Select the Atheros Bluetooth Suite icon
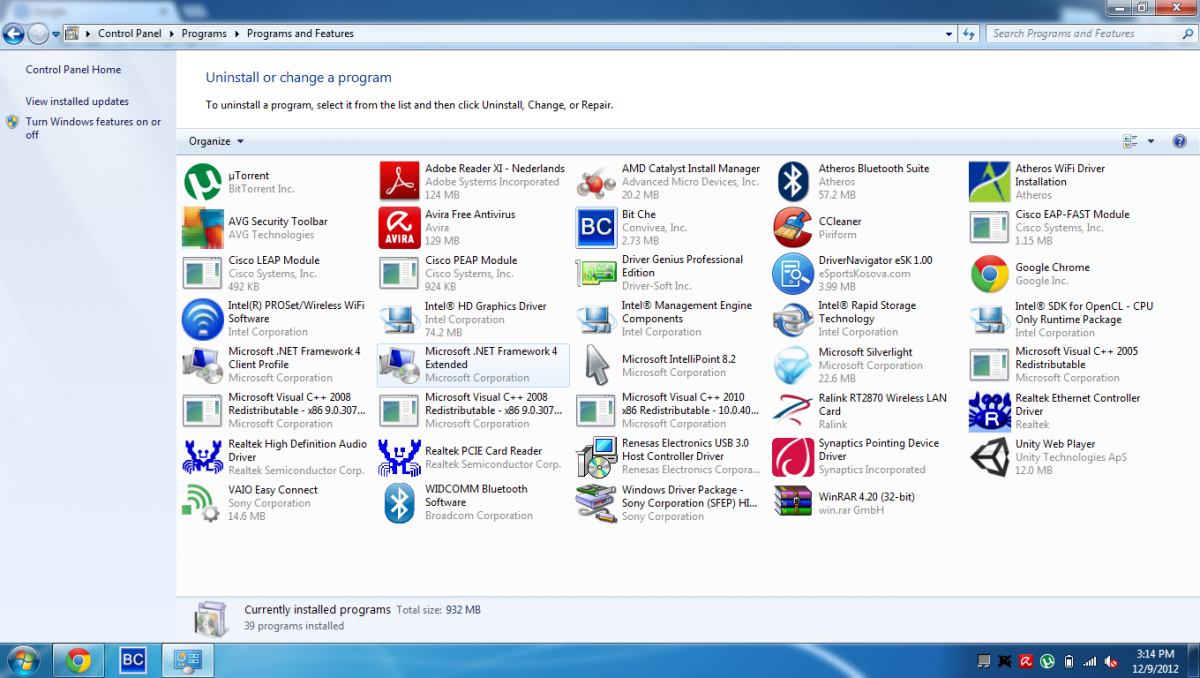 [x=793, y=182]
